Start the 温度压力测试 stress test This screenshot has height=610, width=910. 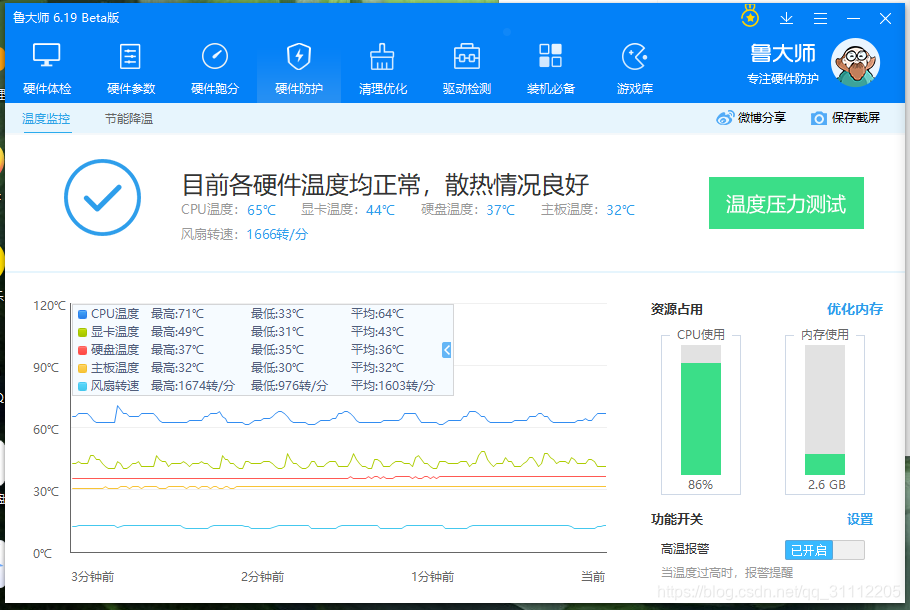(x=786, y=203)
